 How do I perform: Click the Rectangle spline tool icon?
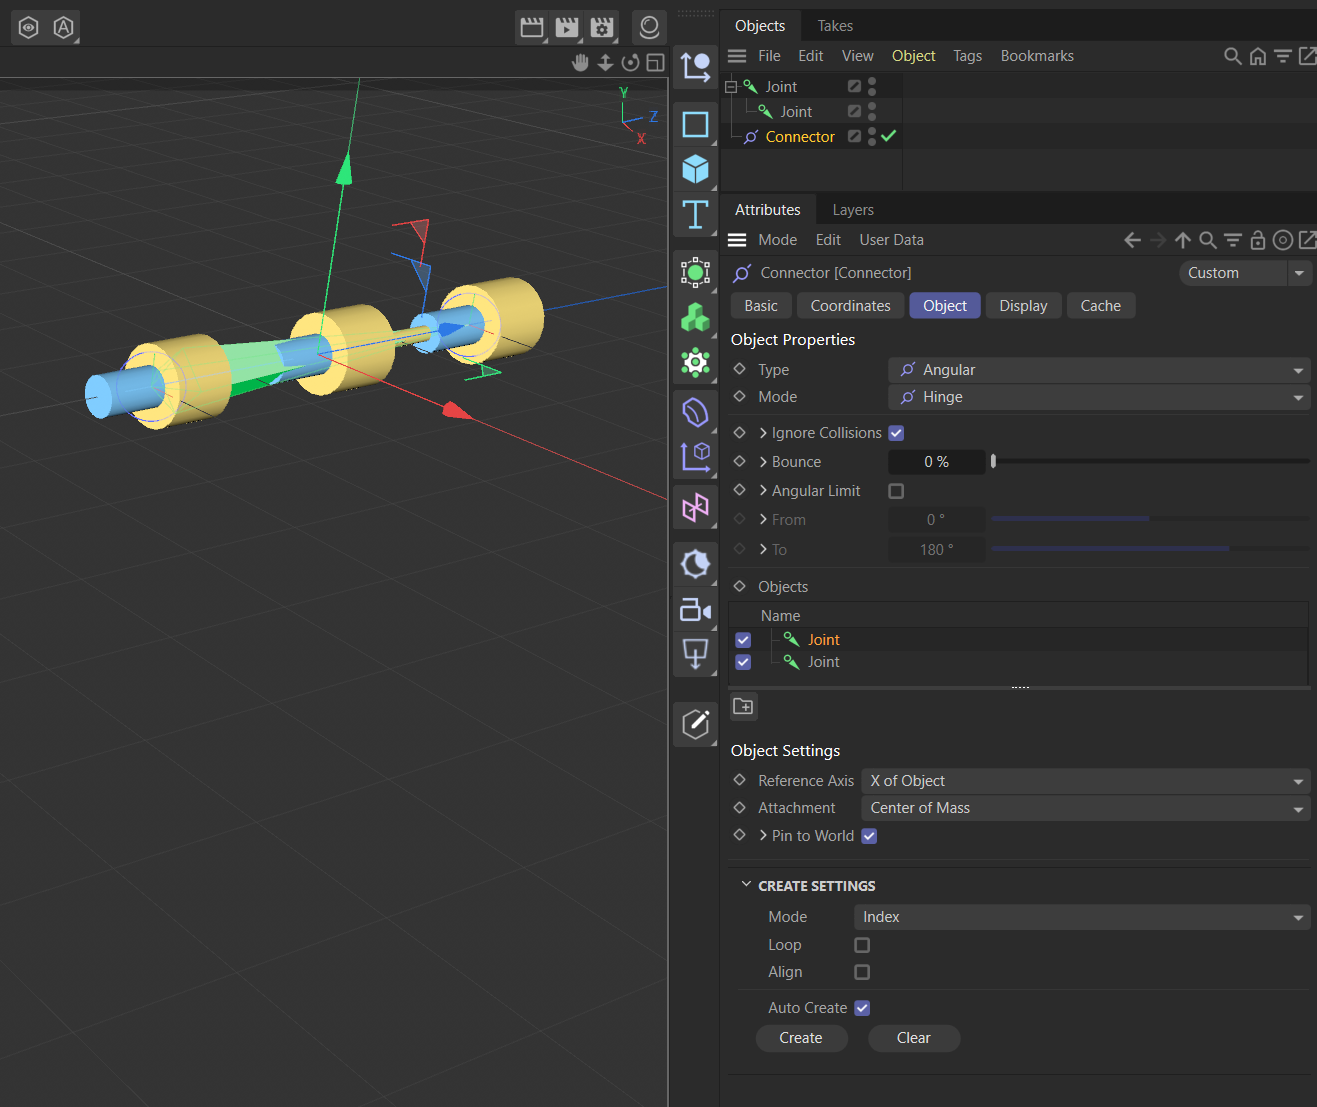pyautogui.click(x=695, y=124)
